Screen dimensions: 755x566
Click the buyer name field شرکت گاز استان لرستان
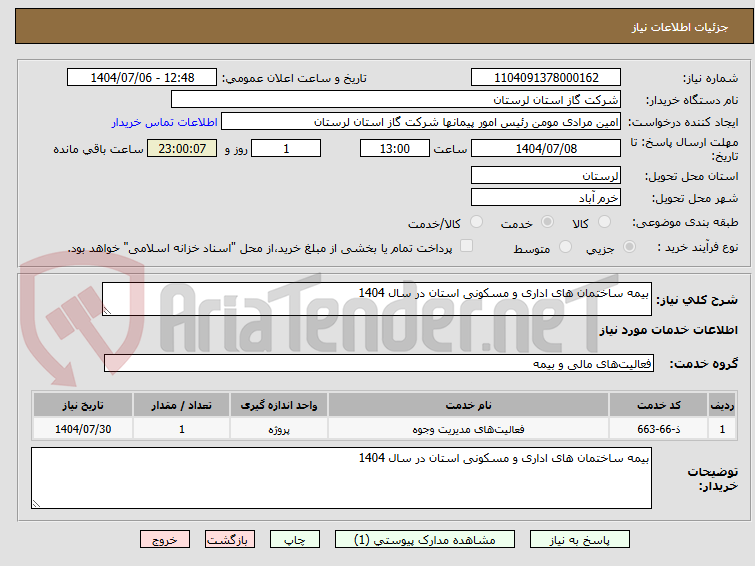[x=396, y=99]
